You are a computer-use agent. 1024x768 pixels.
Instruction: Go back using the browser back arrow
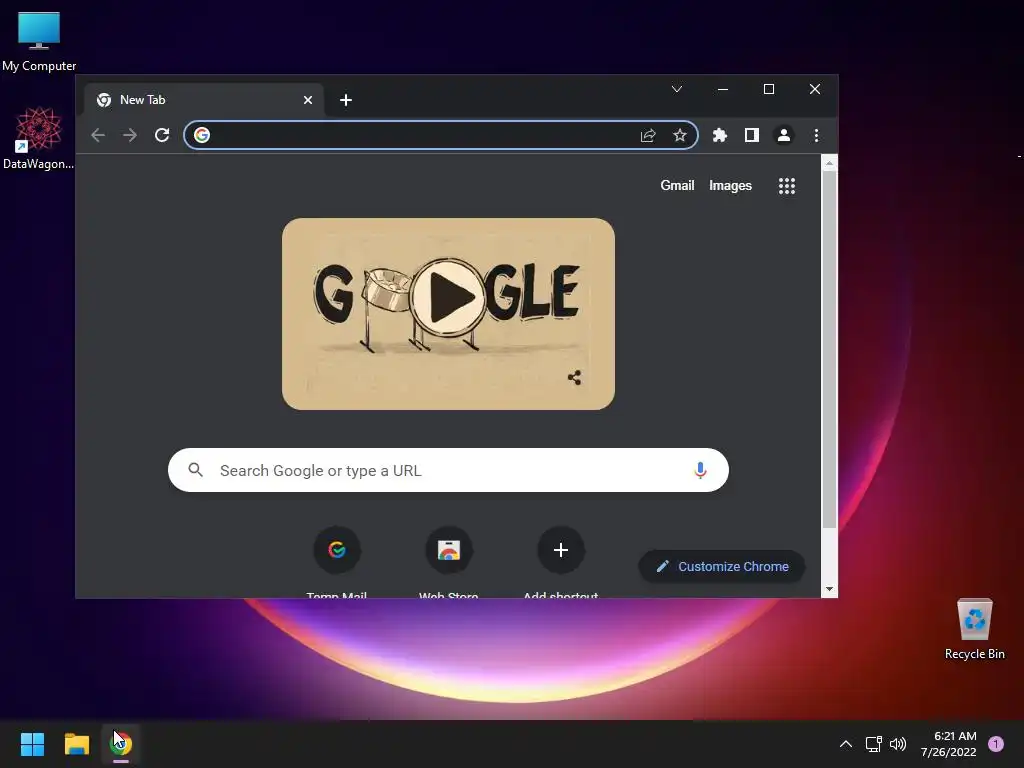coord(98,135)
